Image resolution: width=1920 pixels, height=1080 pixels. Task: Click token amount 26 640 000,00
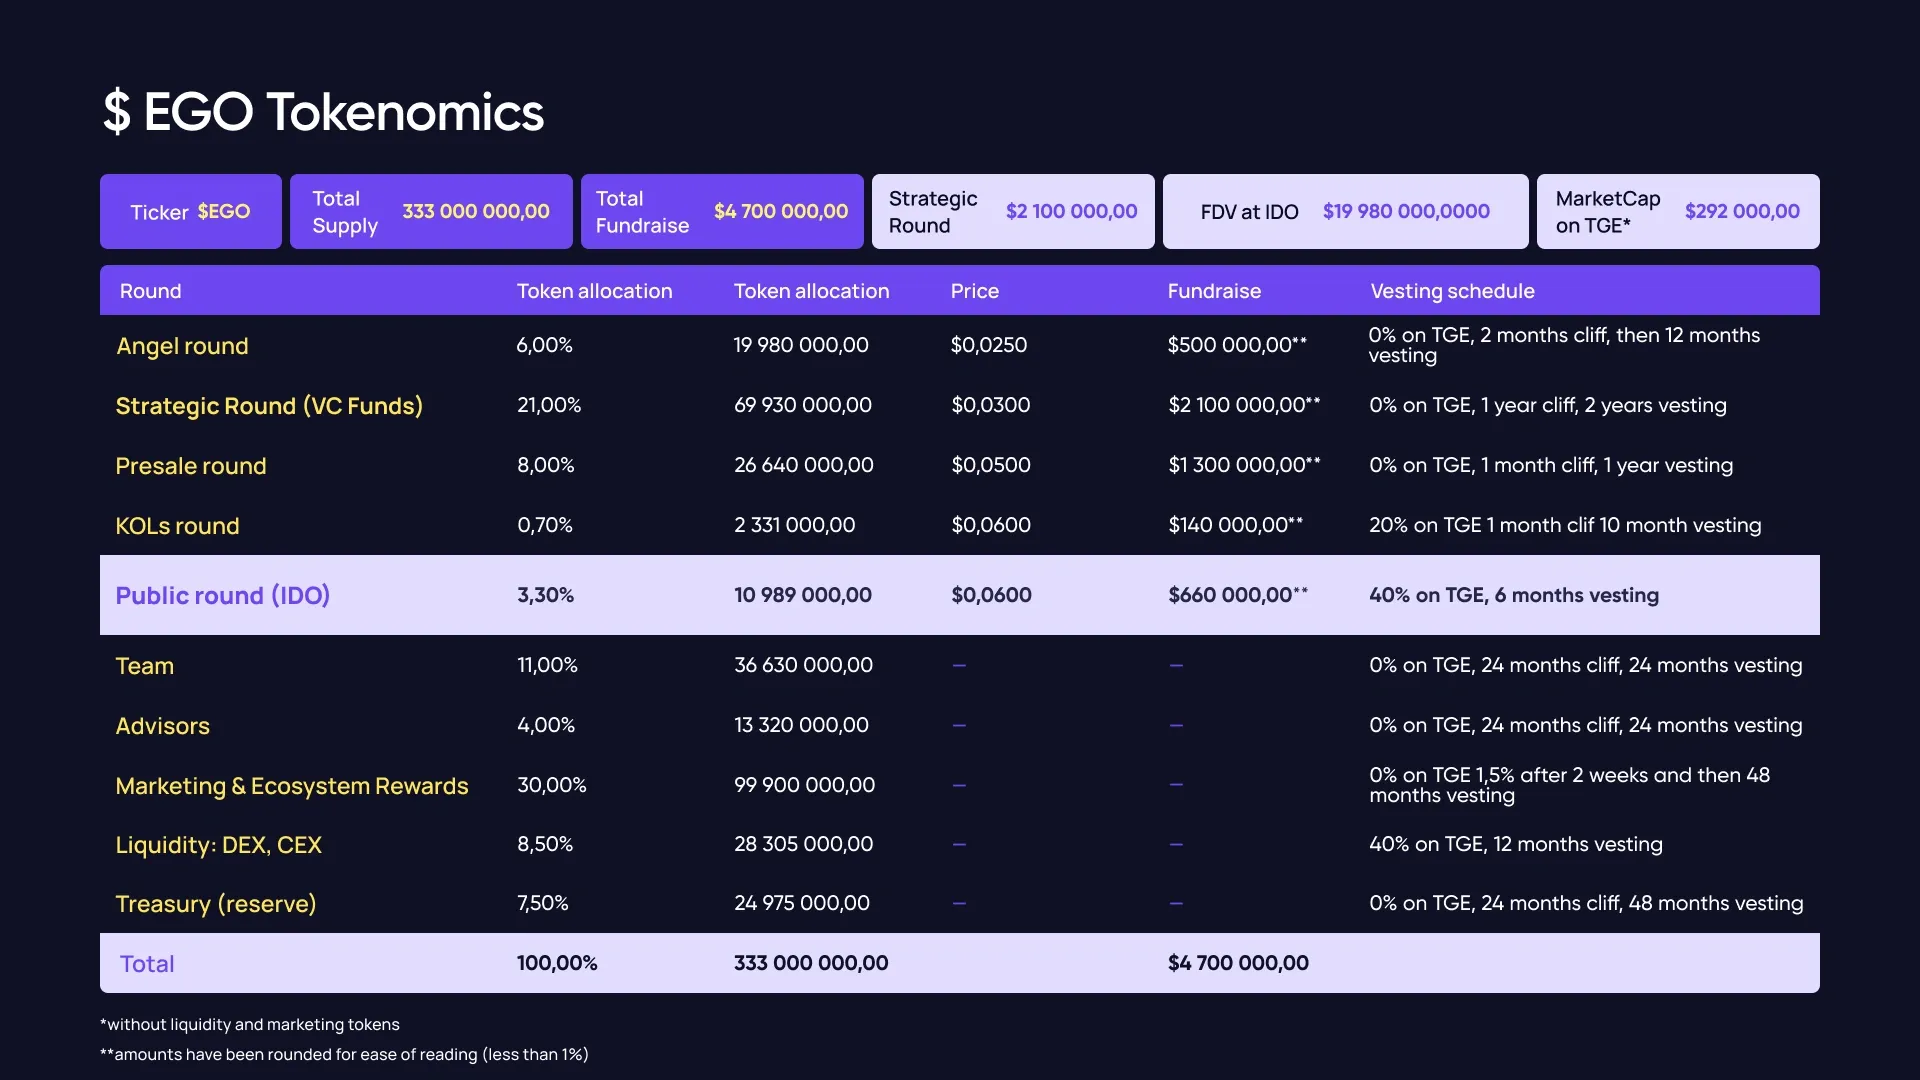tap(804, 465)
